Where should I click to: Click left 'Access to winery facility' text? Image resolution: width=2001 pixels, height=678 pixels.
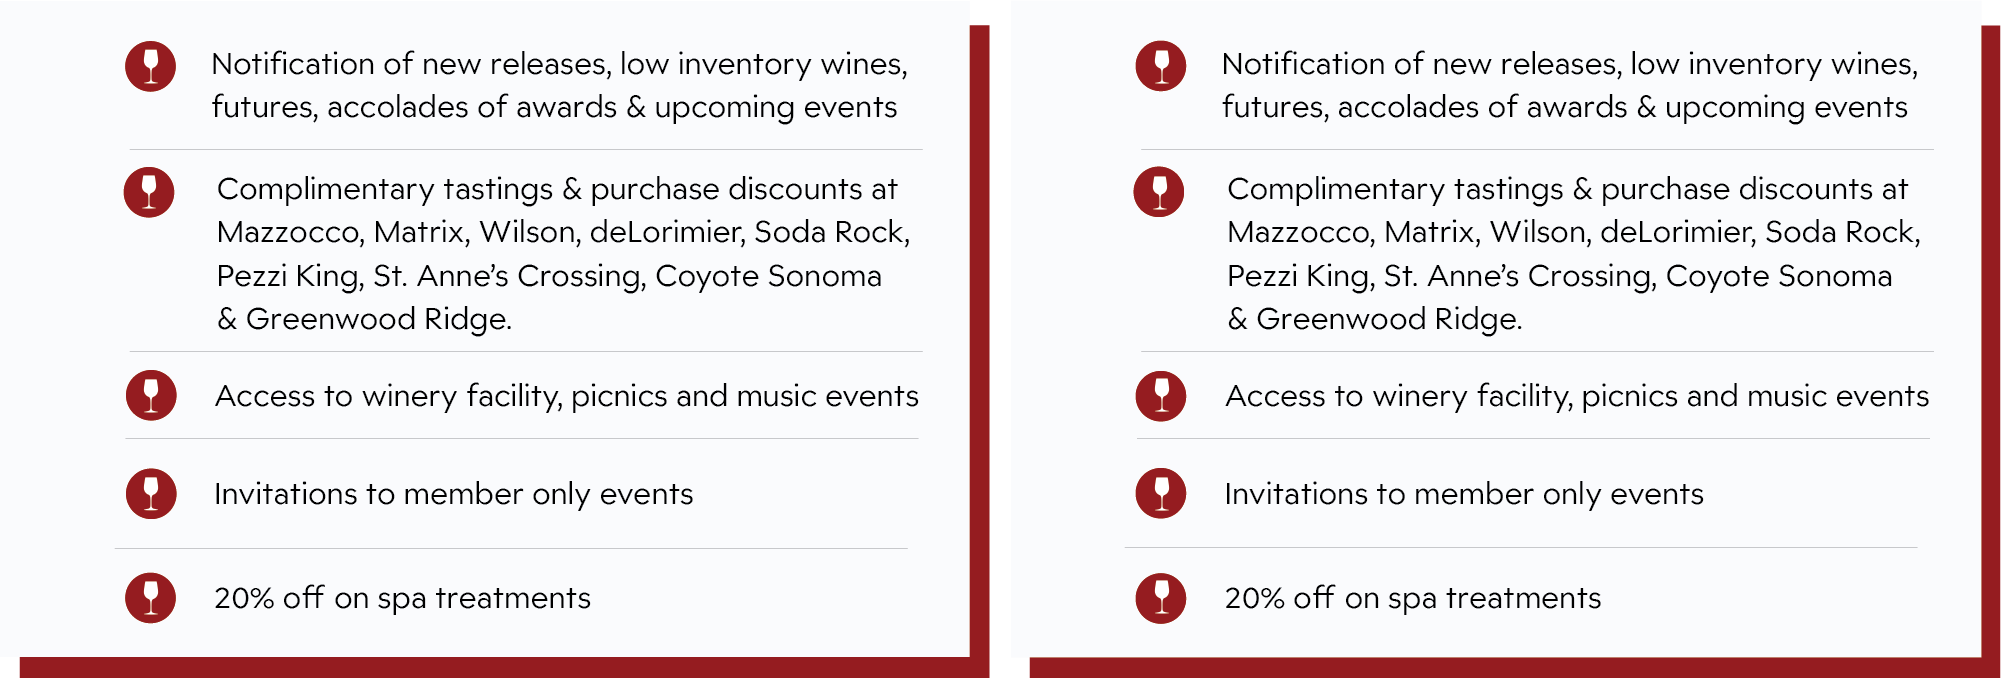tap(567, 397)
